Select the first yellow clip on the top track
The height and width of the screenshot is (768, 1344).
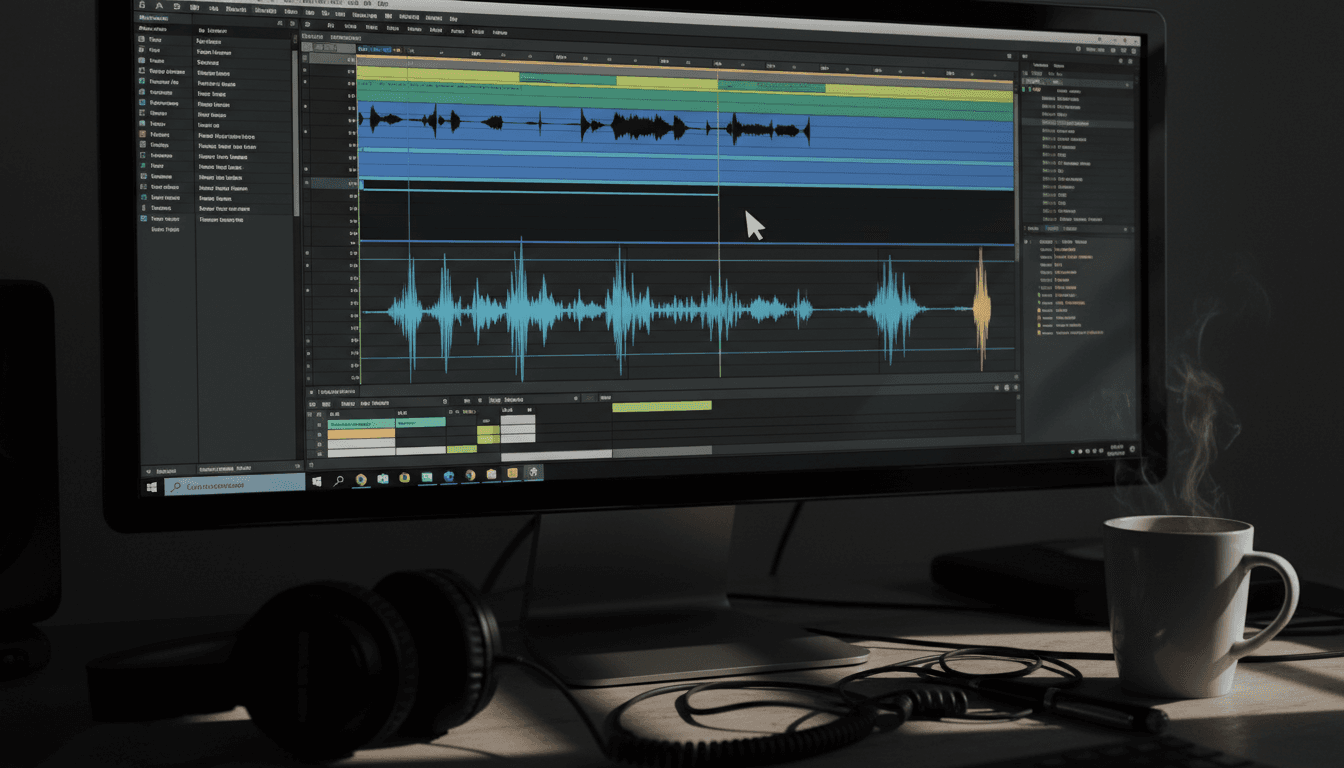click(x=438, y=76)
